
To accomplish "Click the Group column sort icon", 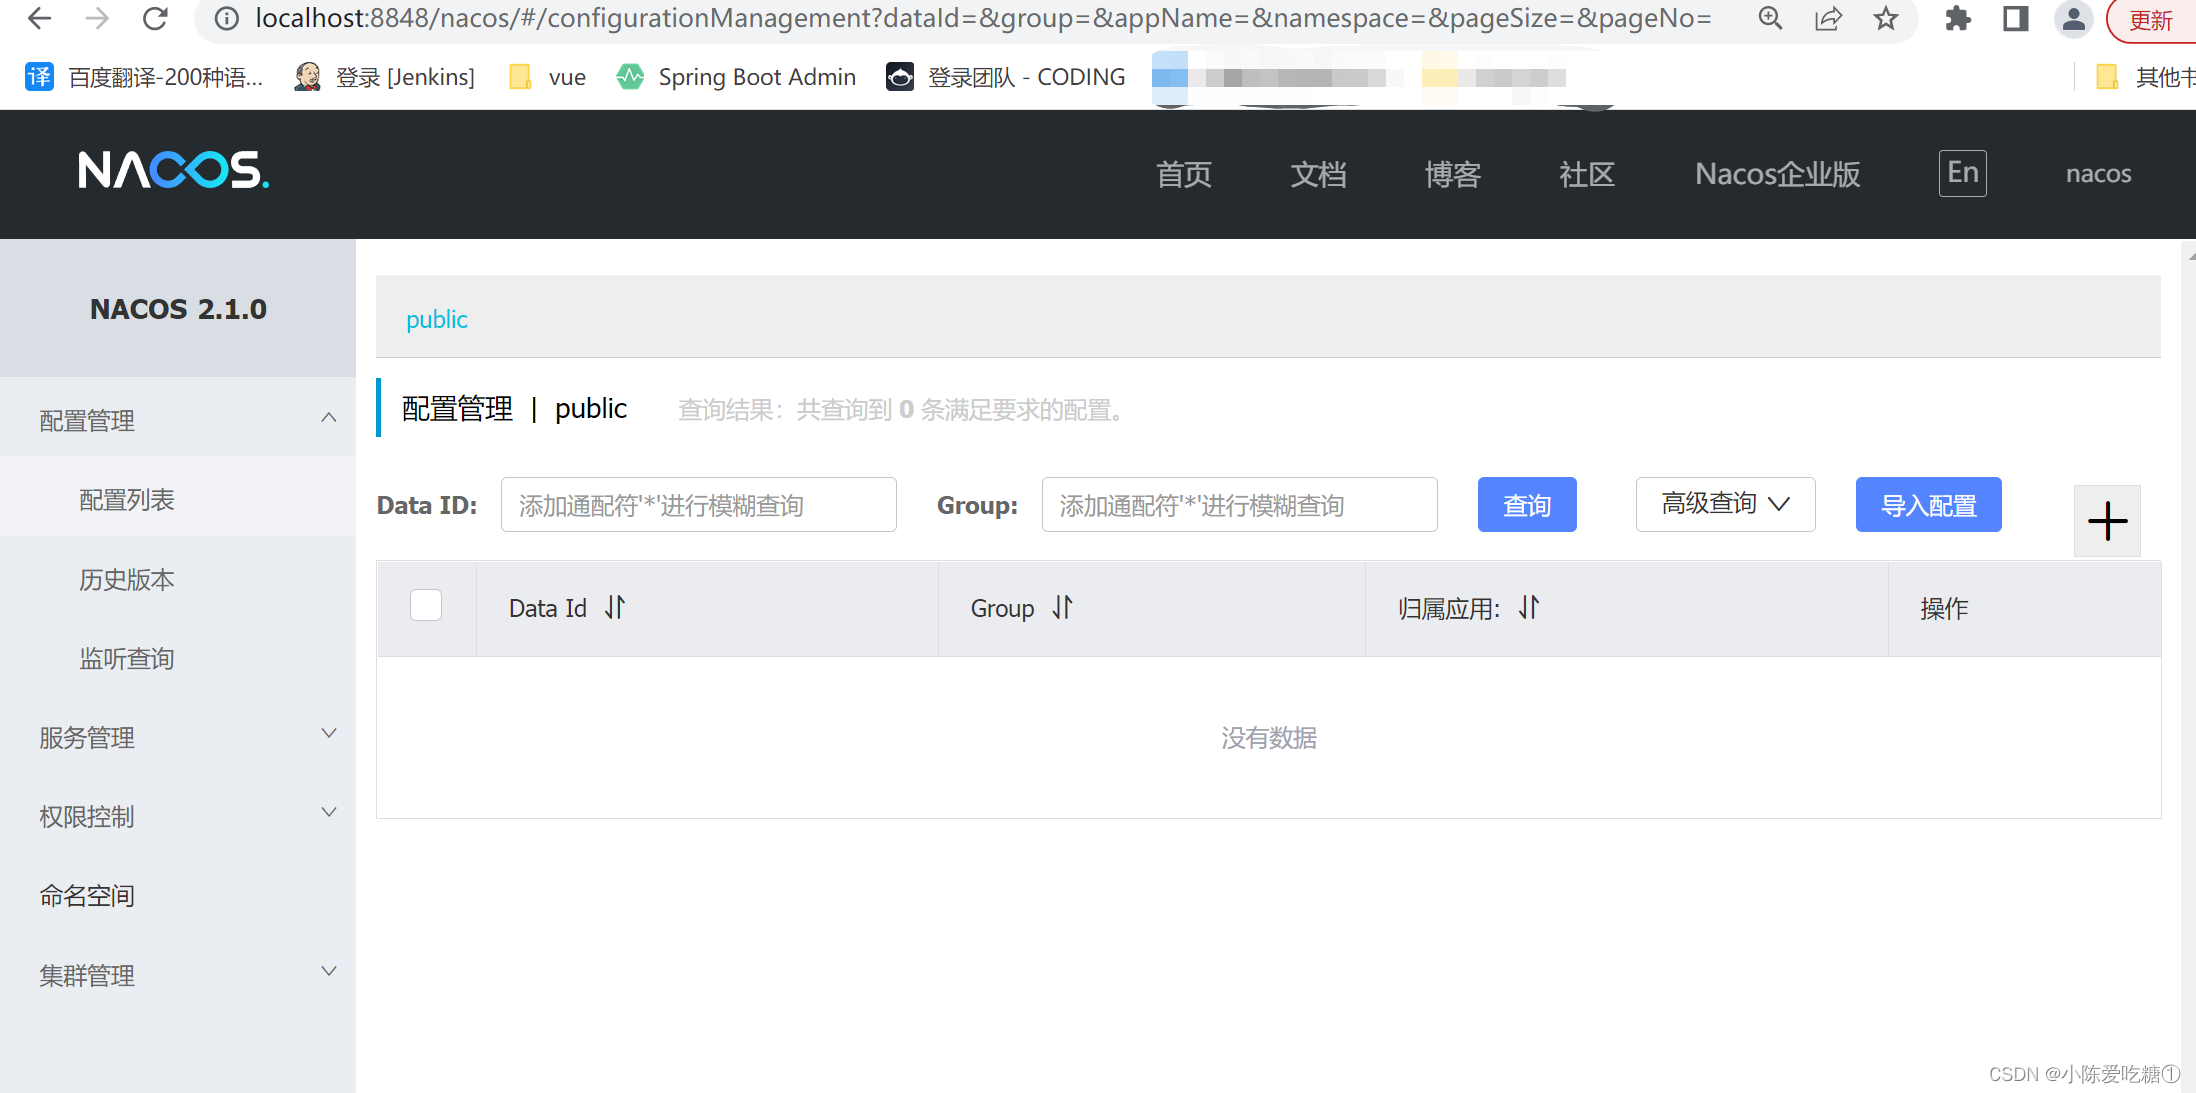I will (1062, 607).
